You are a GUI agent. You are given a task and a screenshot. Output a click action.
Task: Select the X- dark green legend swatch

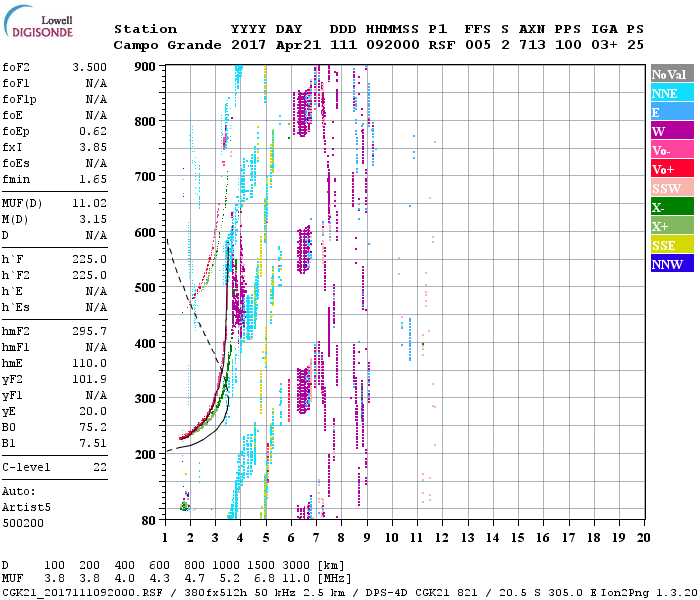click(671, 207)
